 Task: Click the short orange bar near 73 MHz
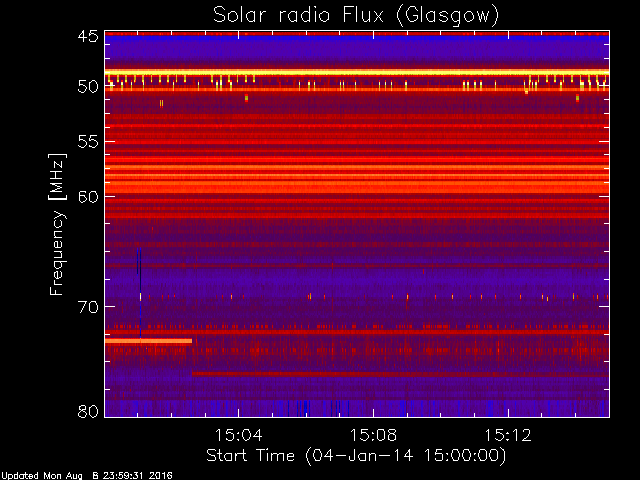(x=149, y=341)
